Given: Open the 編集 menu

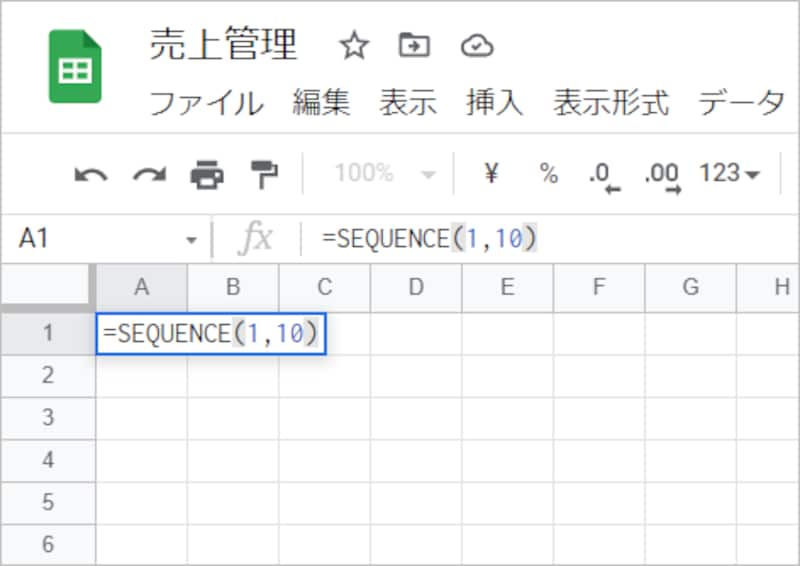Looking at the screenshot, I should click(x=321, y=102).
